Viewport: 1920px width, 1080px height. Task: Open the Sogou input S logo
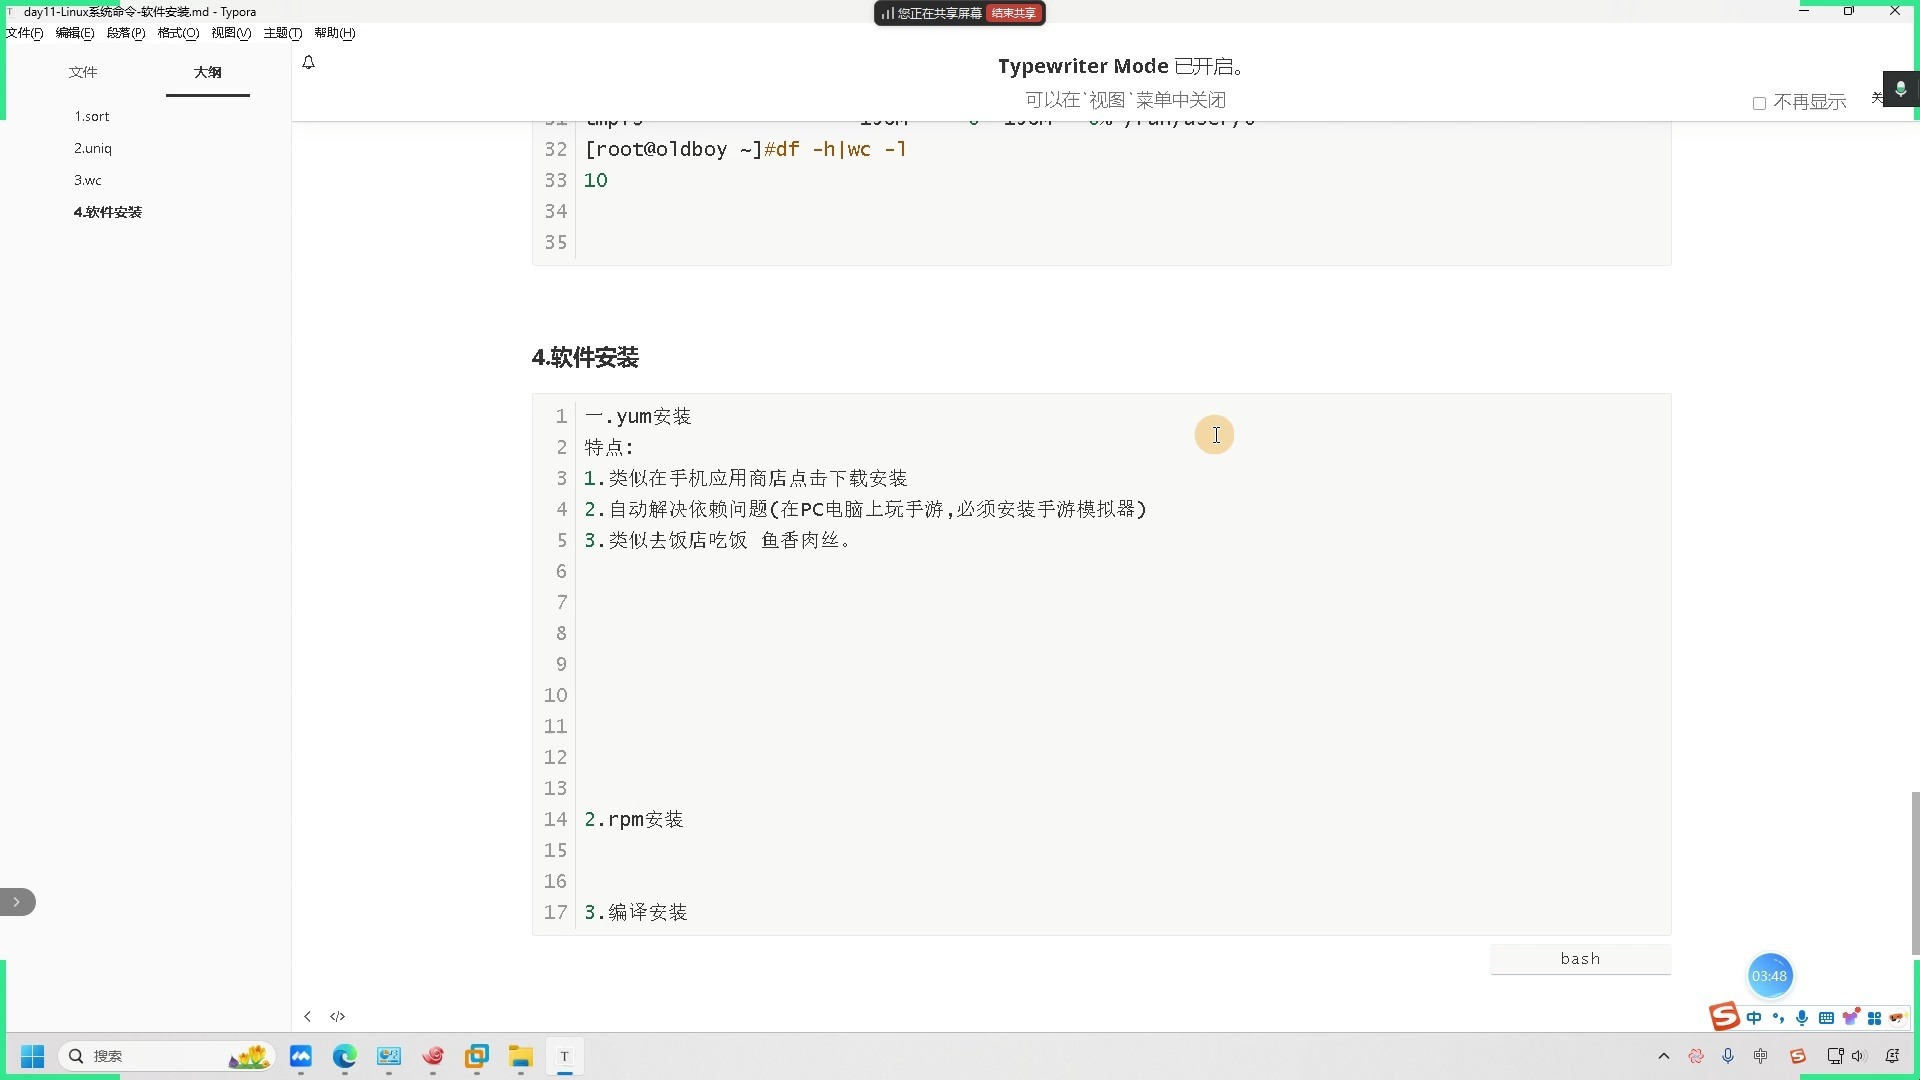point(1724,1016)
